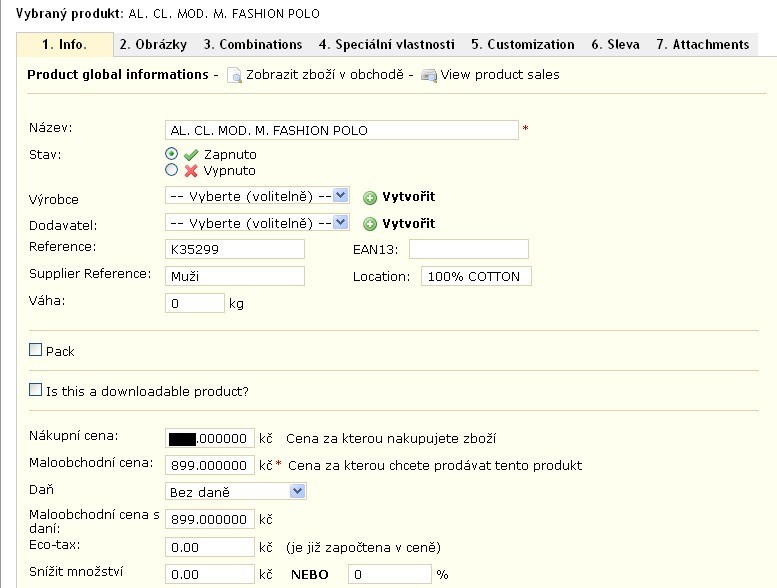Open the Dodavatel supplier dropdown
777x588 pixels.
[257, 223]
